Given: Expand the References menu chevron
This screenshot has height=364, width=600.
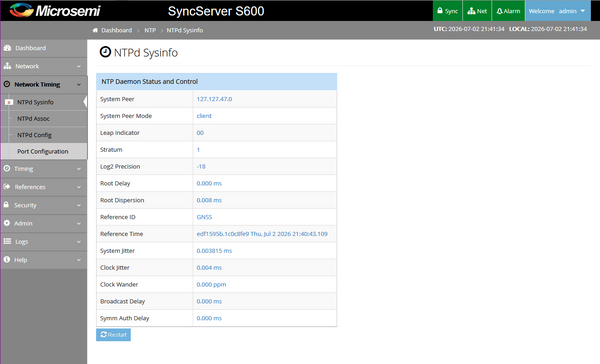Looking at the screenshot, I should click(79, 187).
